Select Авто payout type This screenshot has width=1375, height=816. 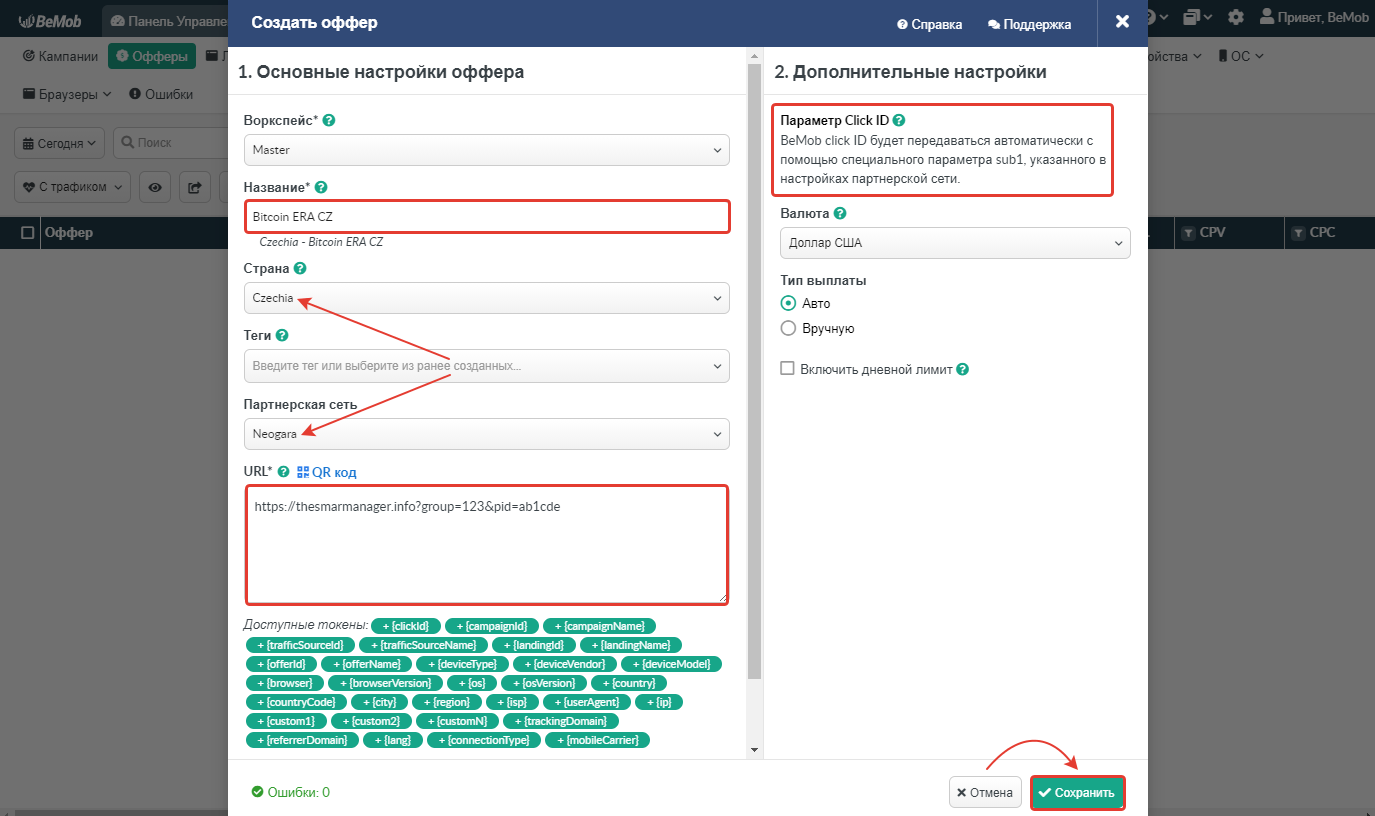(x=788, y=303)
